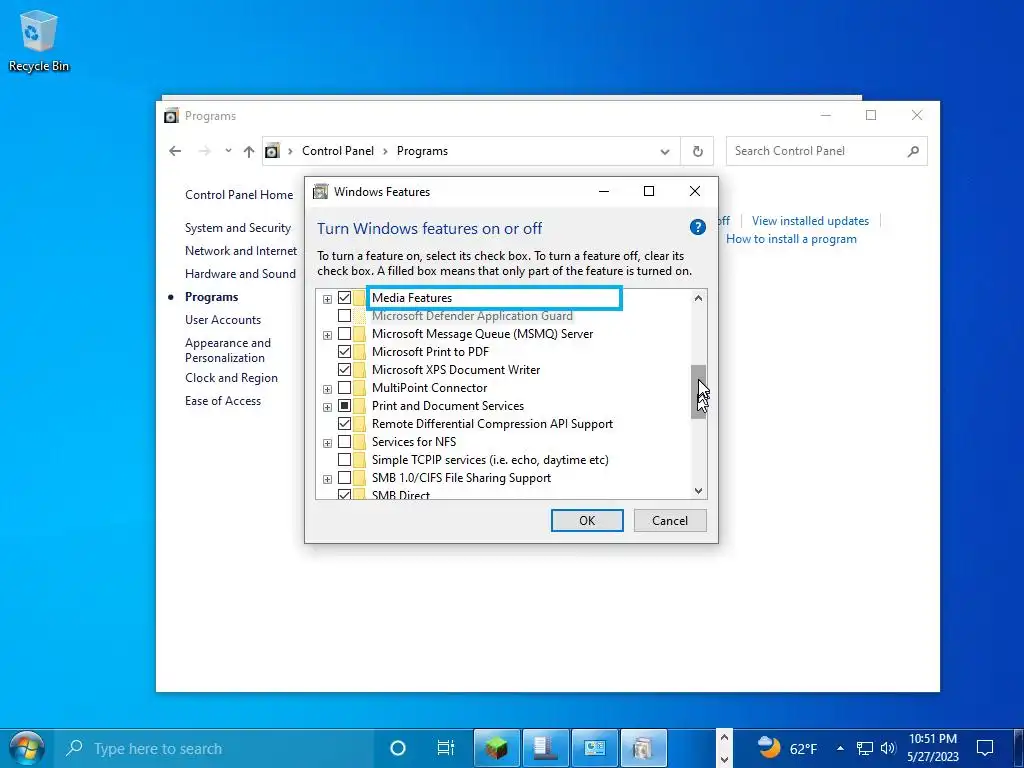Check Microsoft Message Queue (MSMQ) Server
The width and height of the screenshot is (1024, 768).
pyautogui.click(x=344, y=334)
